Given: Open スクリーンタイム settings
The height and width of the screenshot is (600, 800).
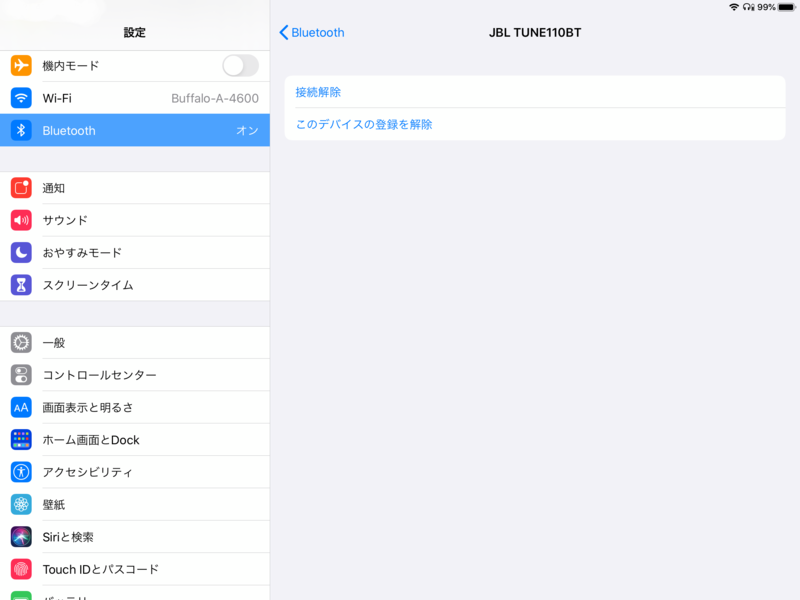Looking at the screenshot, I should [x=135, y=285].
